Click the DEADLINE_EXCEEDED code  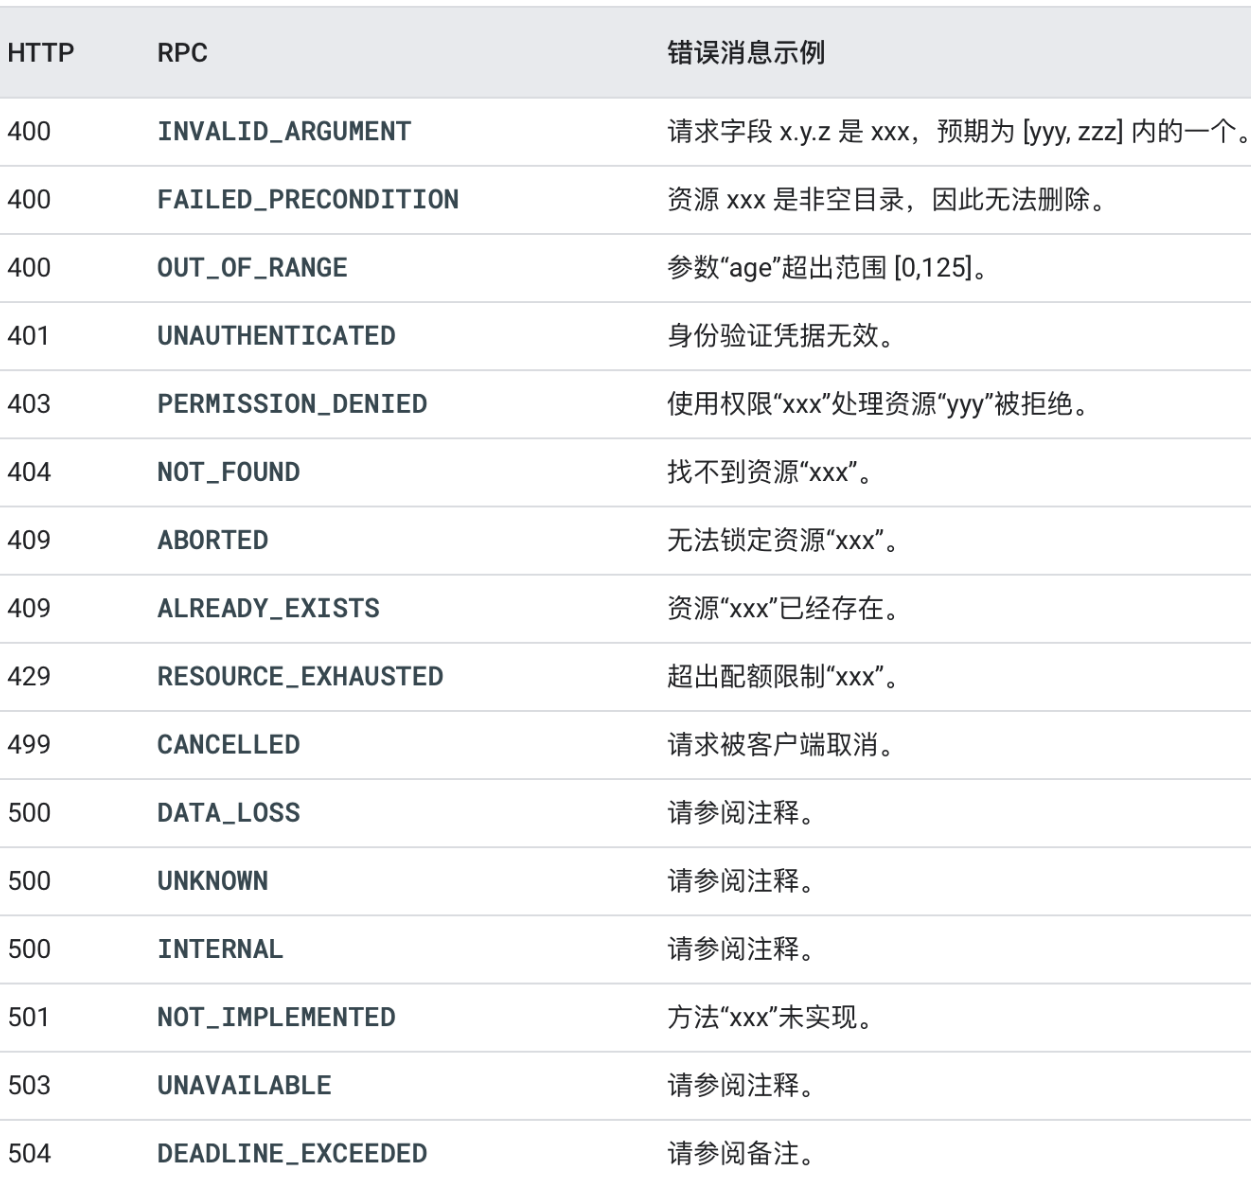[292, 1152]
